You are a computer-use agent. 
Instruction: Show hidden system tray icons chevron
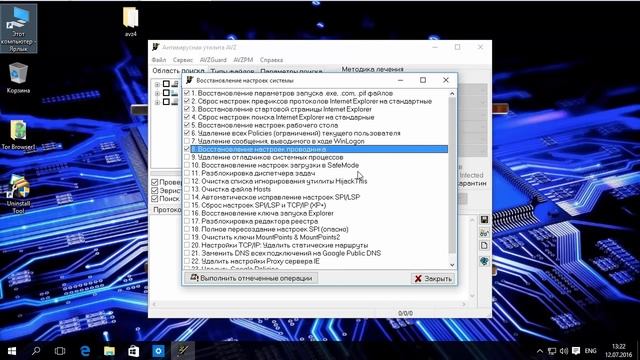click(x=540, y=351)
